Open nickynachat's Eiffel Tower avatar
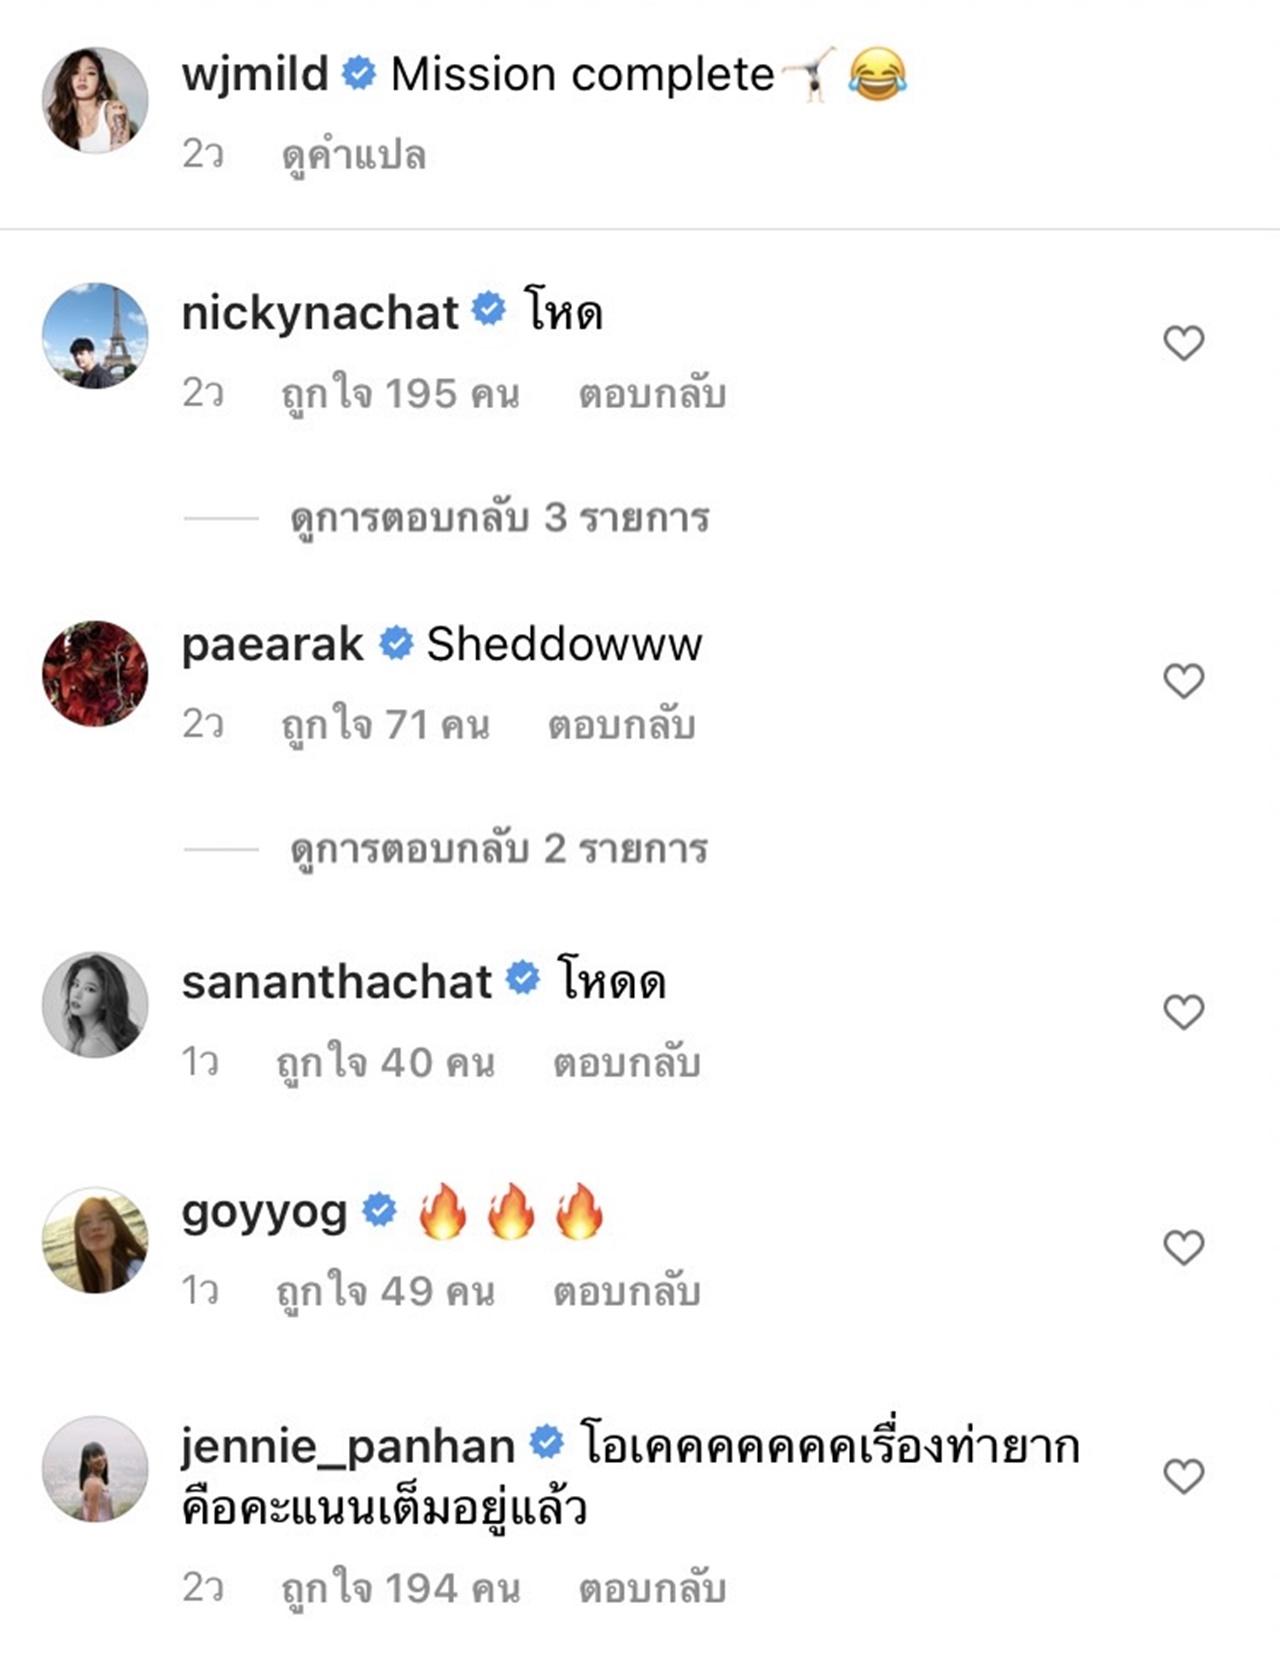This screenshot has height=1671, width=1280. [95, 336]
